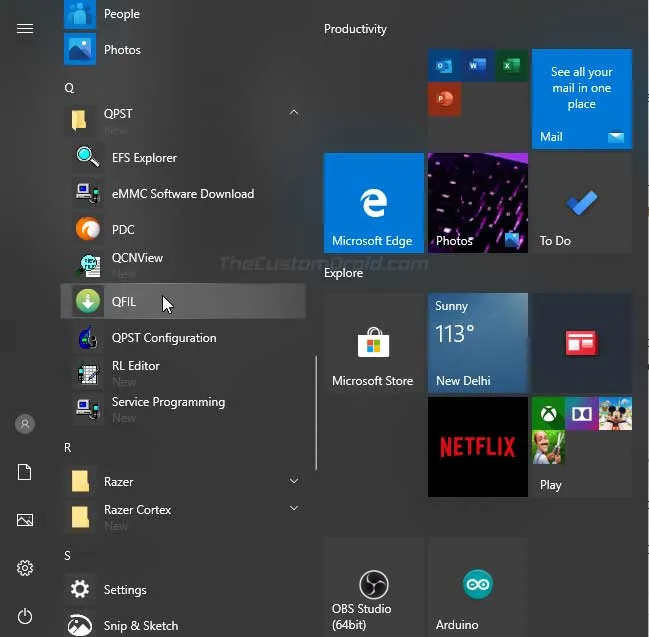This screenshot has height=637, width=649.
Task: Click the Play group label
Action: [550, 485]
